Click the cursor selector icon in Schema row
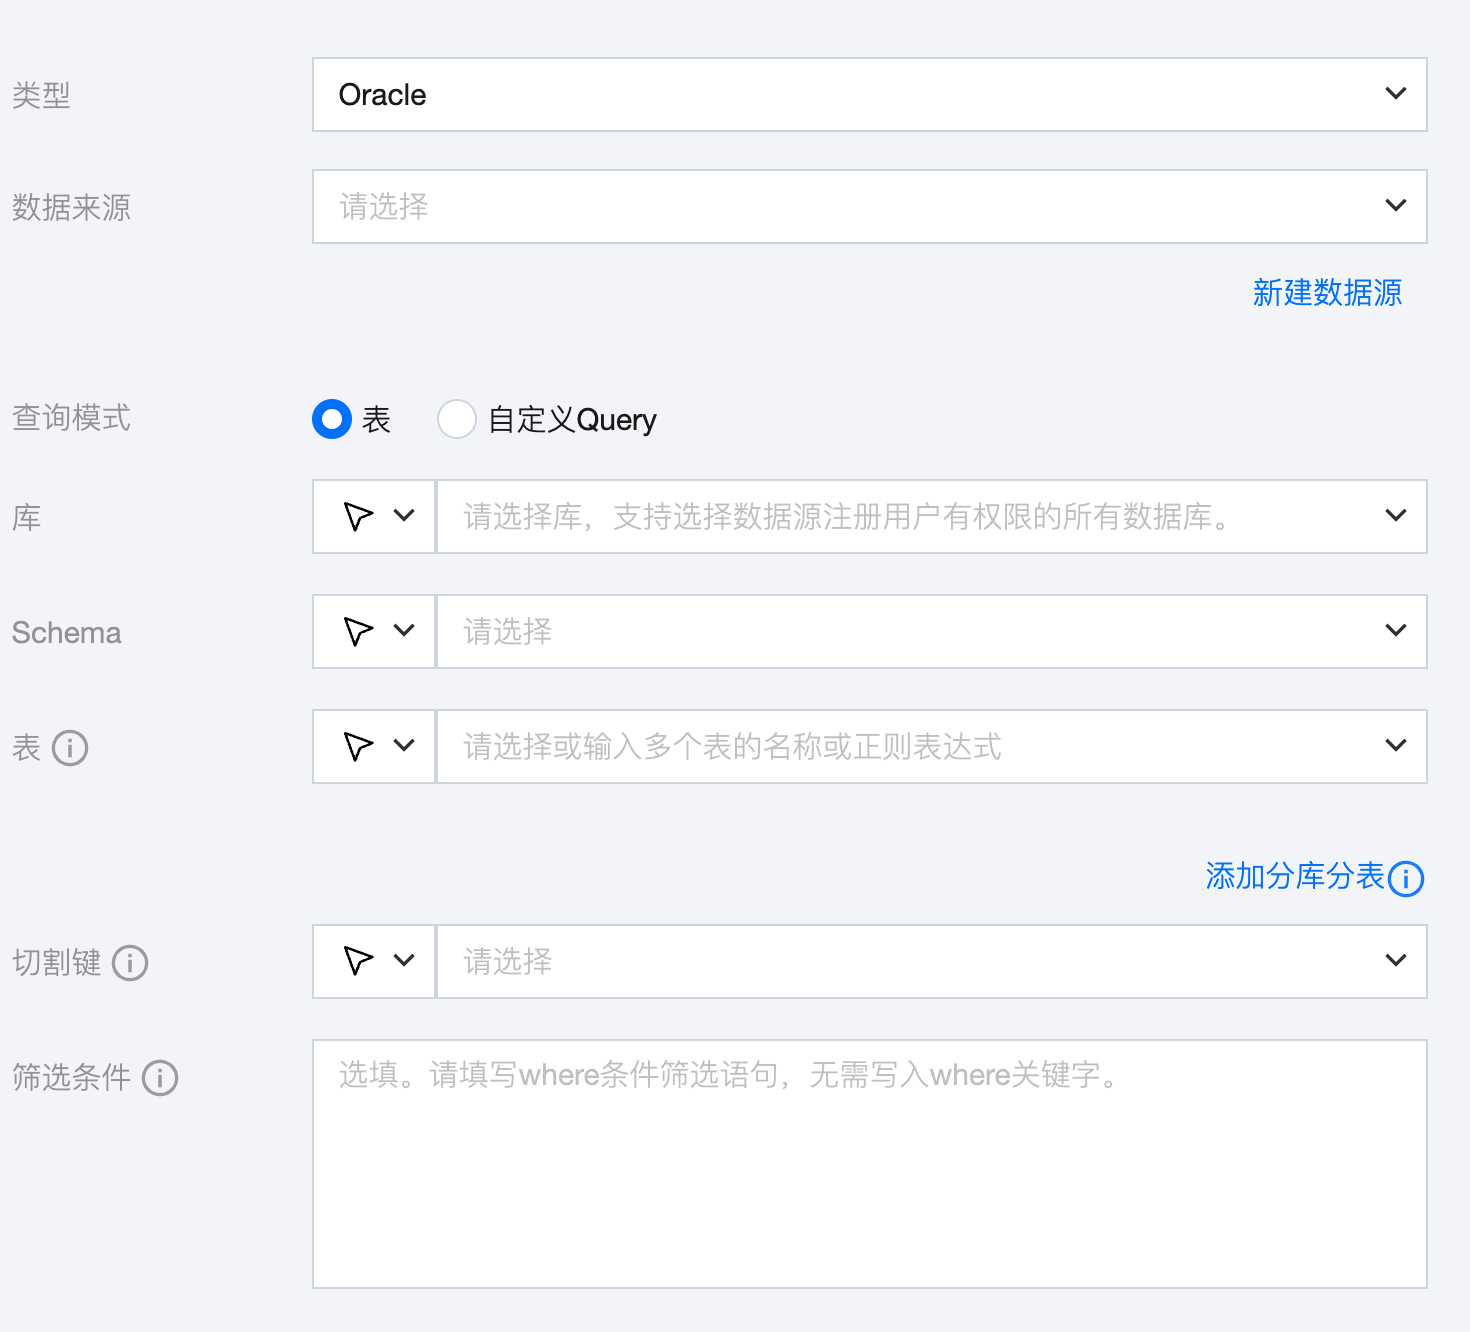Screen dimensions: 1470x1332 (358, 631)
